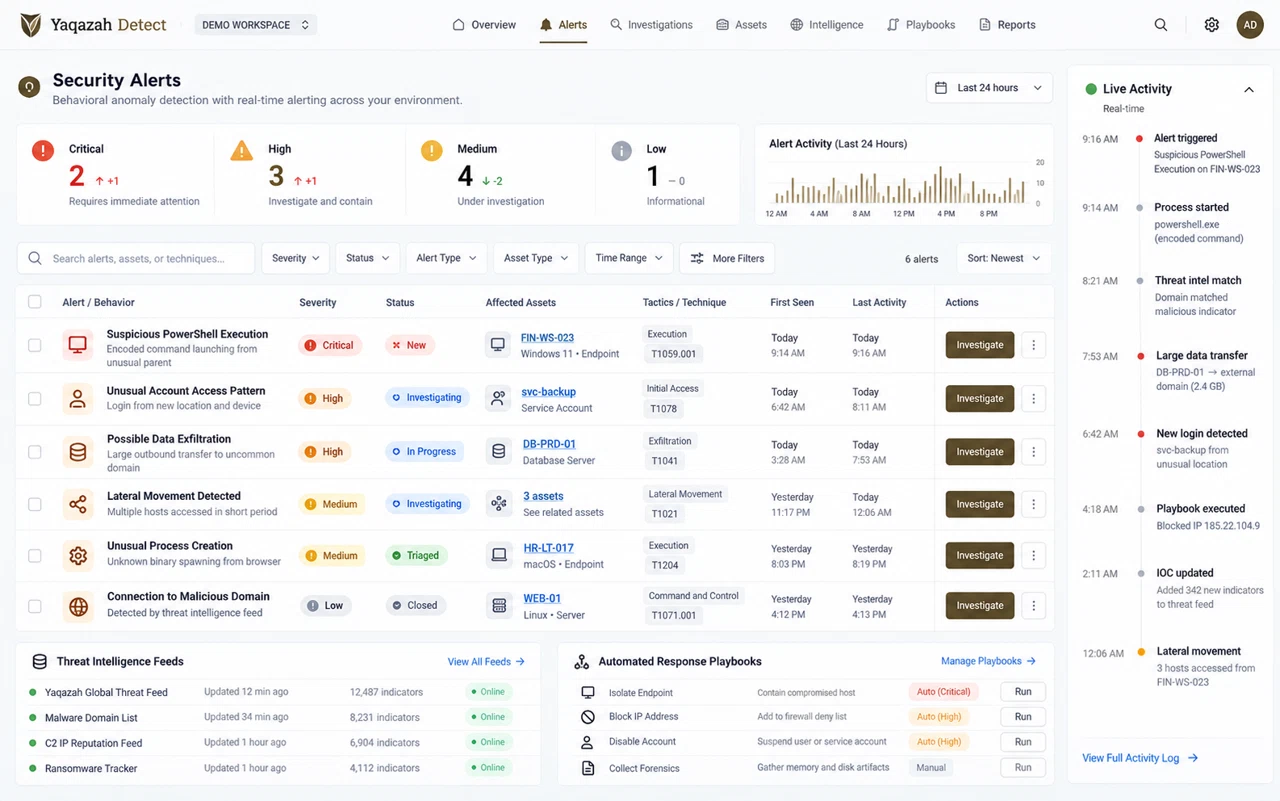Click the Isolate Endpoint monitor icon

click(588, 692)
